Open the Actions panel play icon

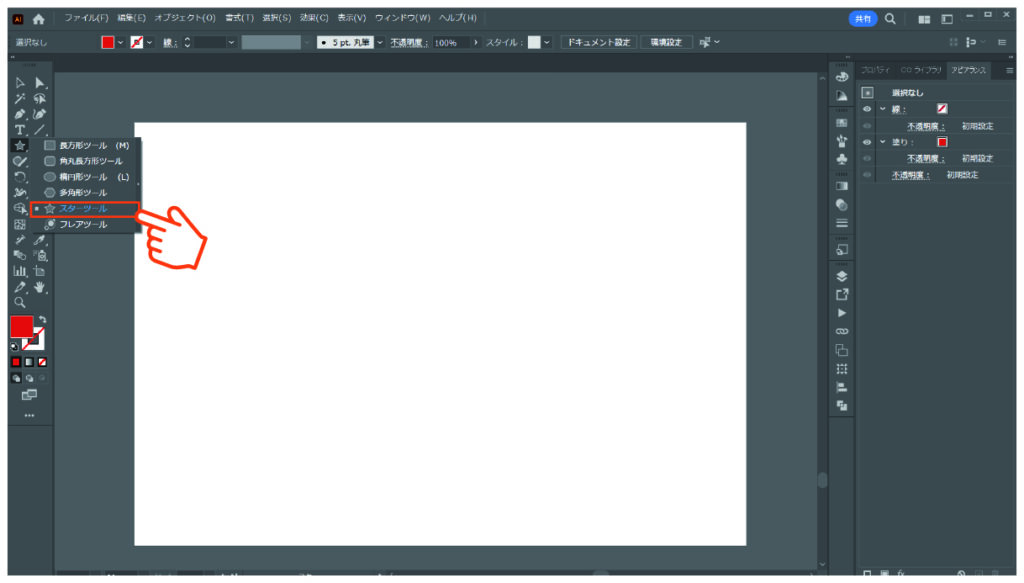[842, 313]
